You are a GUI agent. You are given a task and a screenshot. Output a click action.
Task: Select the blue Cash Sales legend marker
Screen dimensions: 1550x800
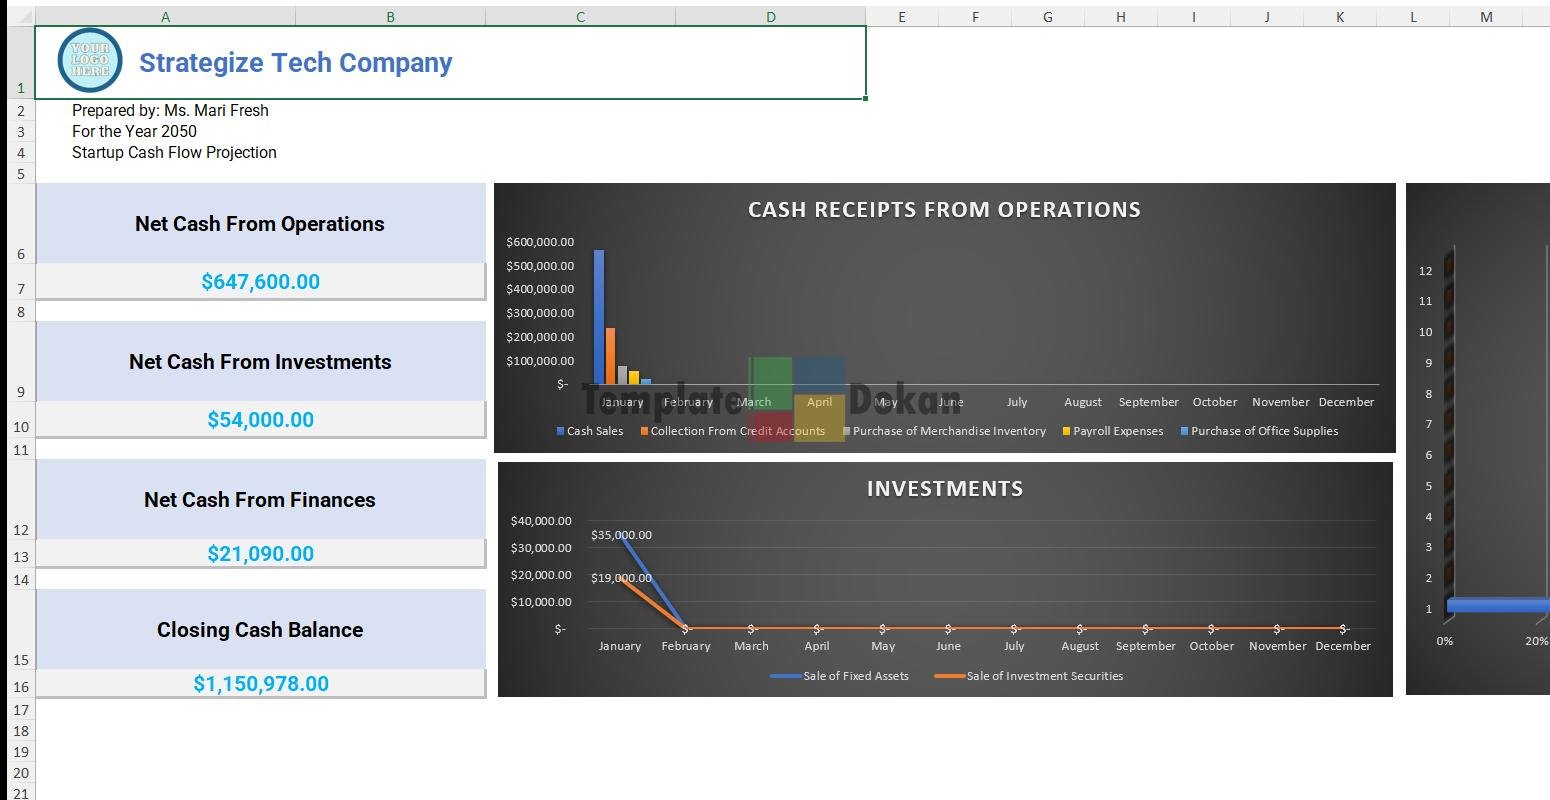coord(561,431)
